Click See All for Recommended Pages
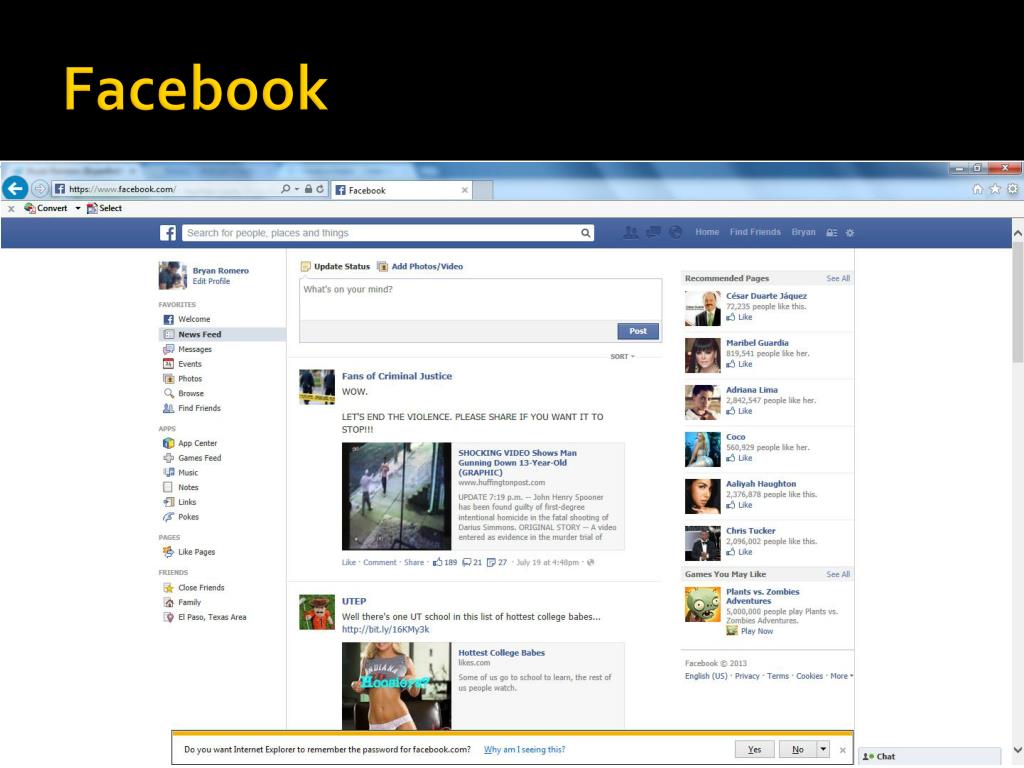 (838, 278)
